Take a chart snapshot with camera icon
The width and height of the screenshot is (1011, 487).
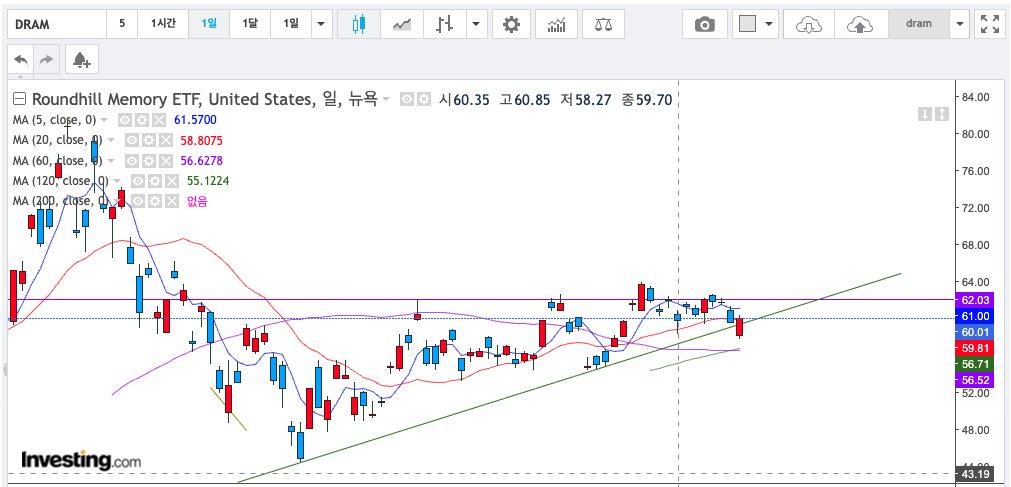pyautogui.click(x=705, y=25)
